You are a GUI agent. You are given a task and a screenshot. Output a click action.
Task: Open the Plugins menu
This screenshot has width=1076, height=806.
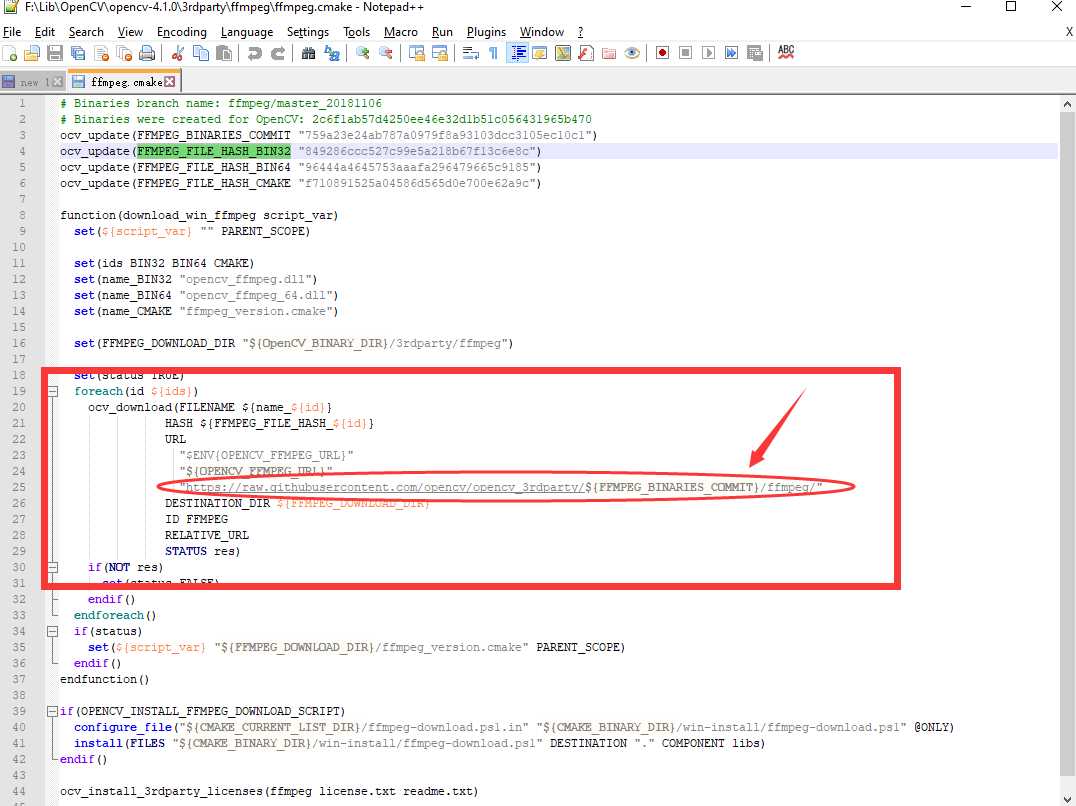coord(486,32)
